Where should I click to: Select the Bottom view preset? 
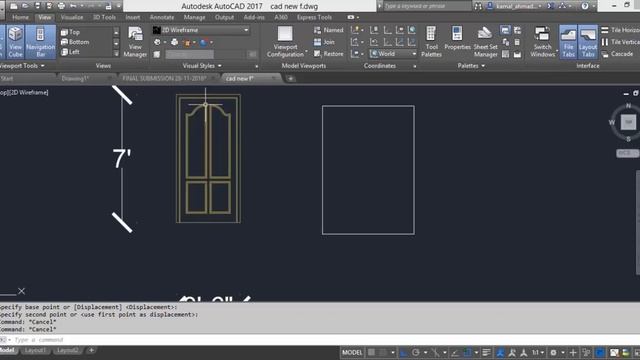pyautogui.click(x=75, y=42)
